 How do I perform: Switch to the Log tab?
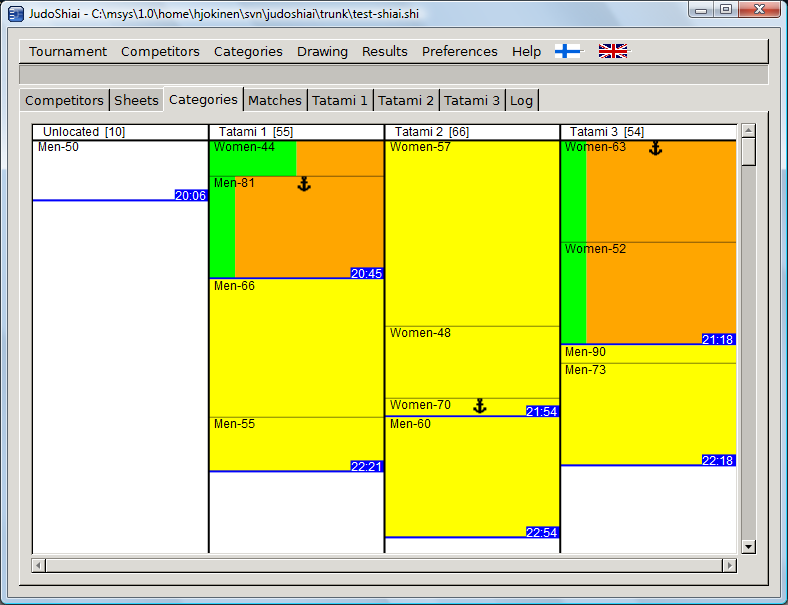click(521, 100)
